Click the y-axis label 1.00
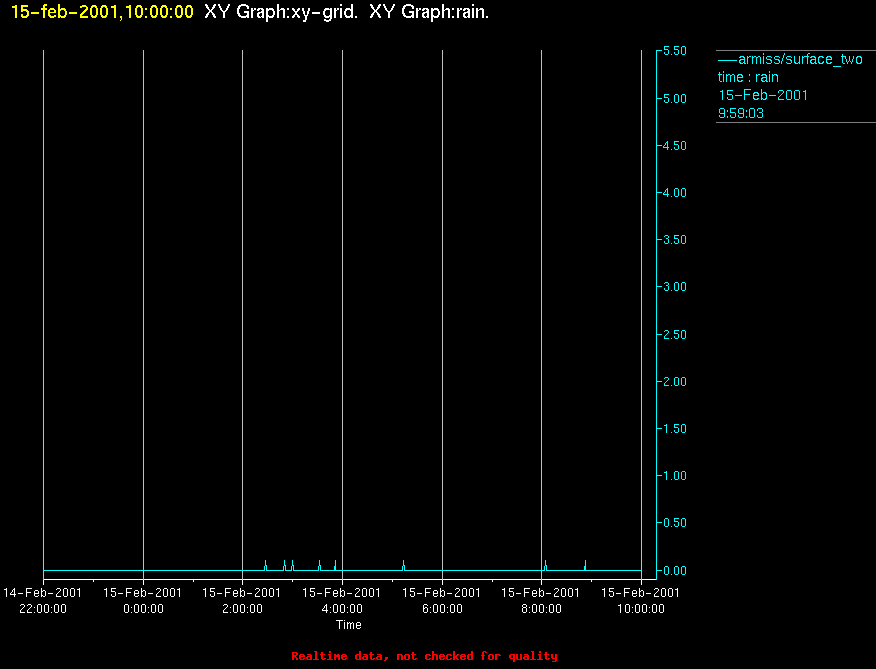The width and height of the screenshot is (876, 669). (x=674, y=475)
